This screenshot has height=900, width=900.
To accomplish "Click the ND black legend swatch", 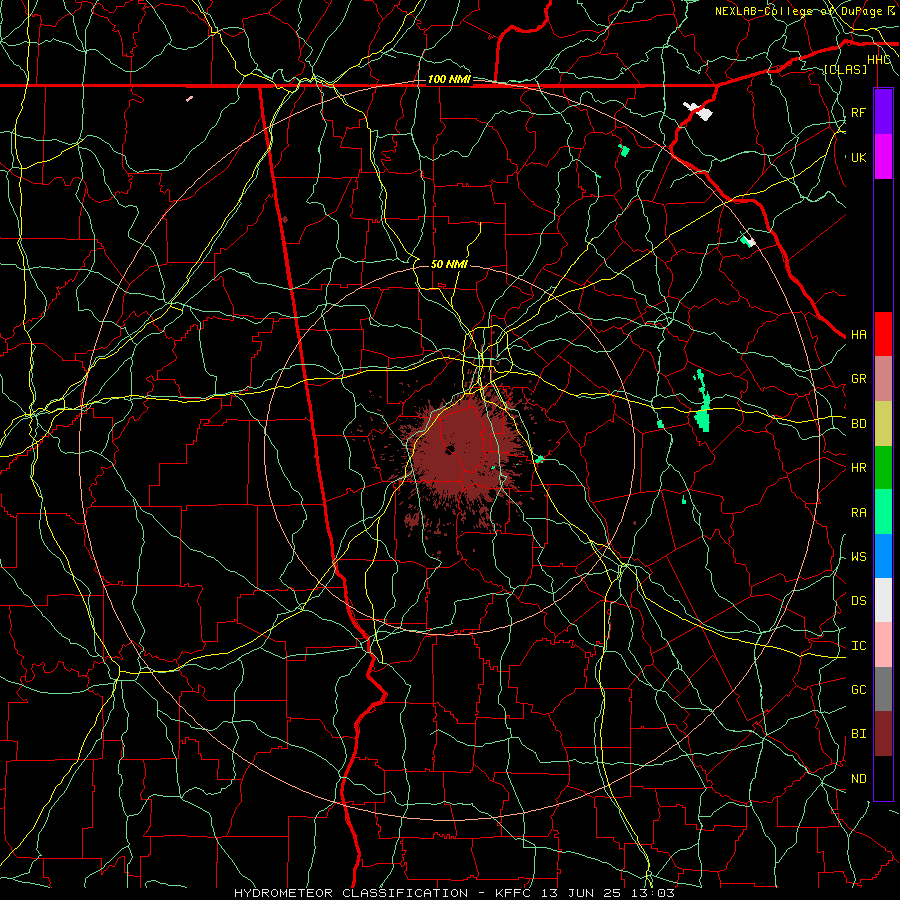I will (x=883, y=778).
